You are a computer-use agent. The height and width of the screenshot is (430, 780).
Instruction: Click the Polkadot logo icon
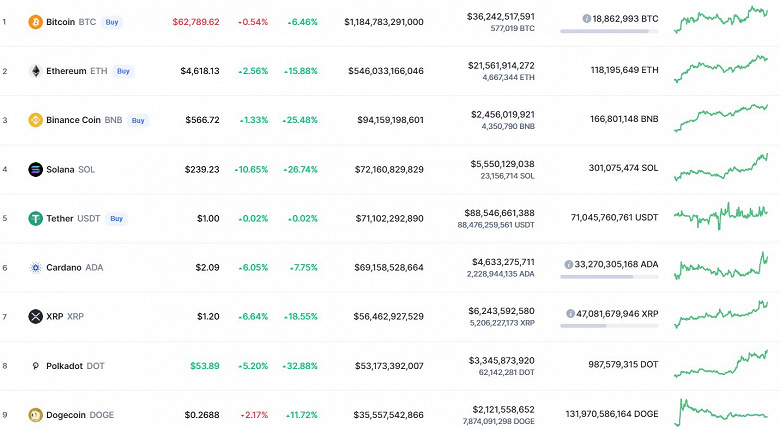[36, 366]
